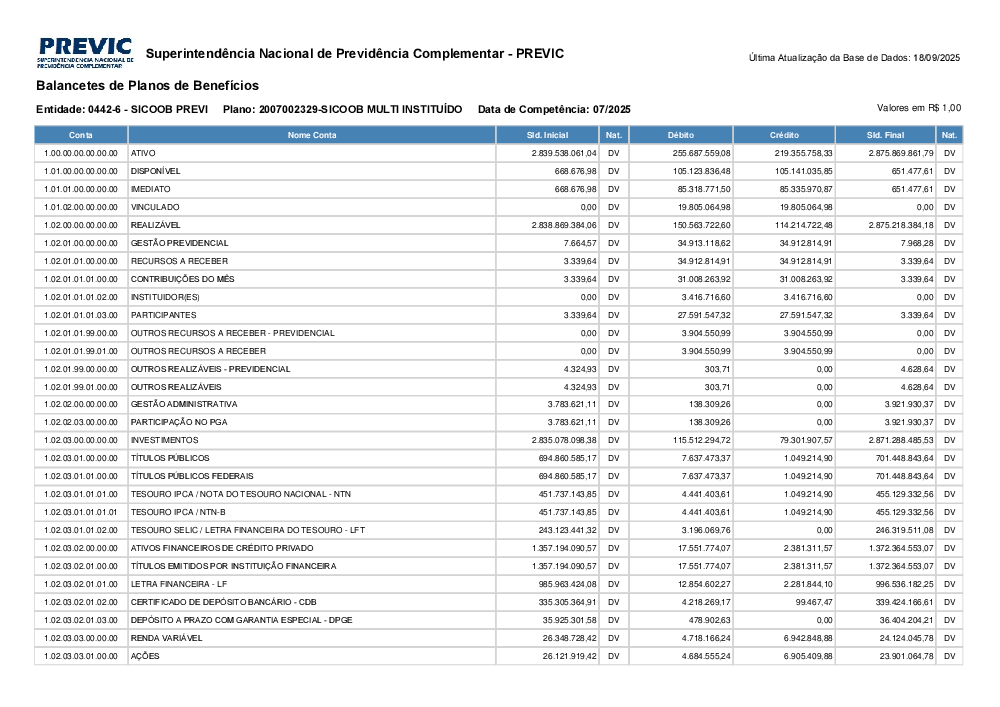Viewport: 1000px width, 707px height.
Task: Click the INVESTIMENTOS account name
Action: (164, 440)
